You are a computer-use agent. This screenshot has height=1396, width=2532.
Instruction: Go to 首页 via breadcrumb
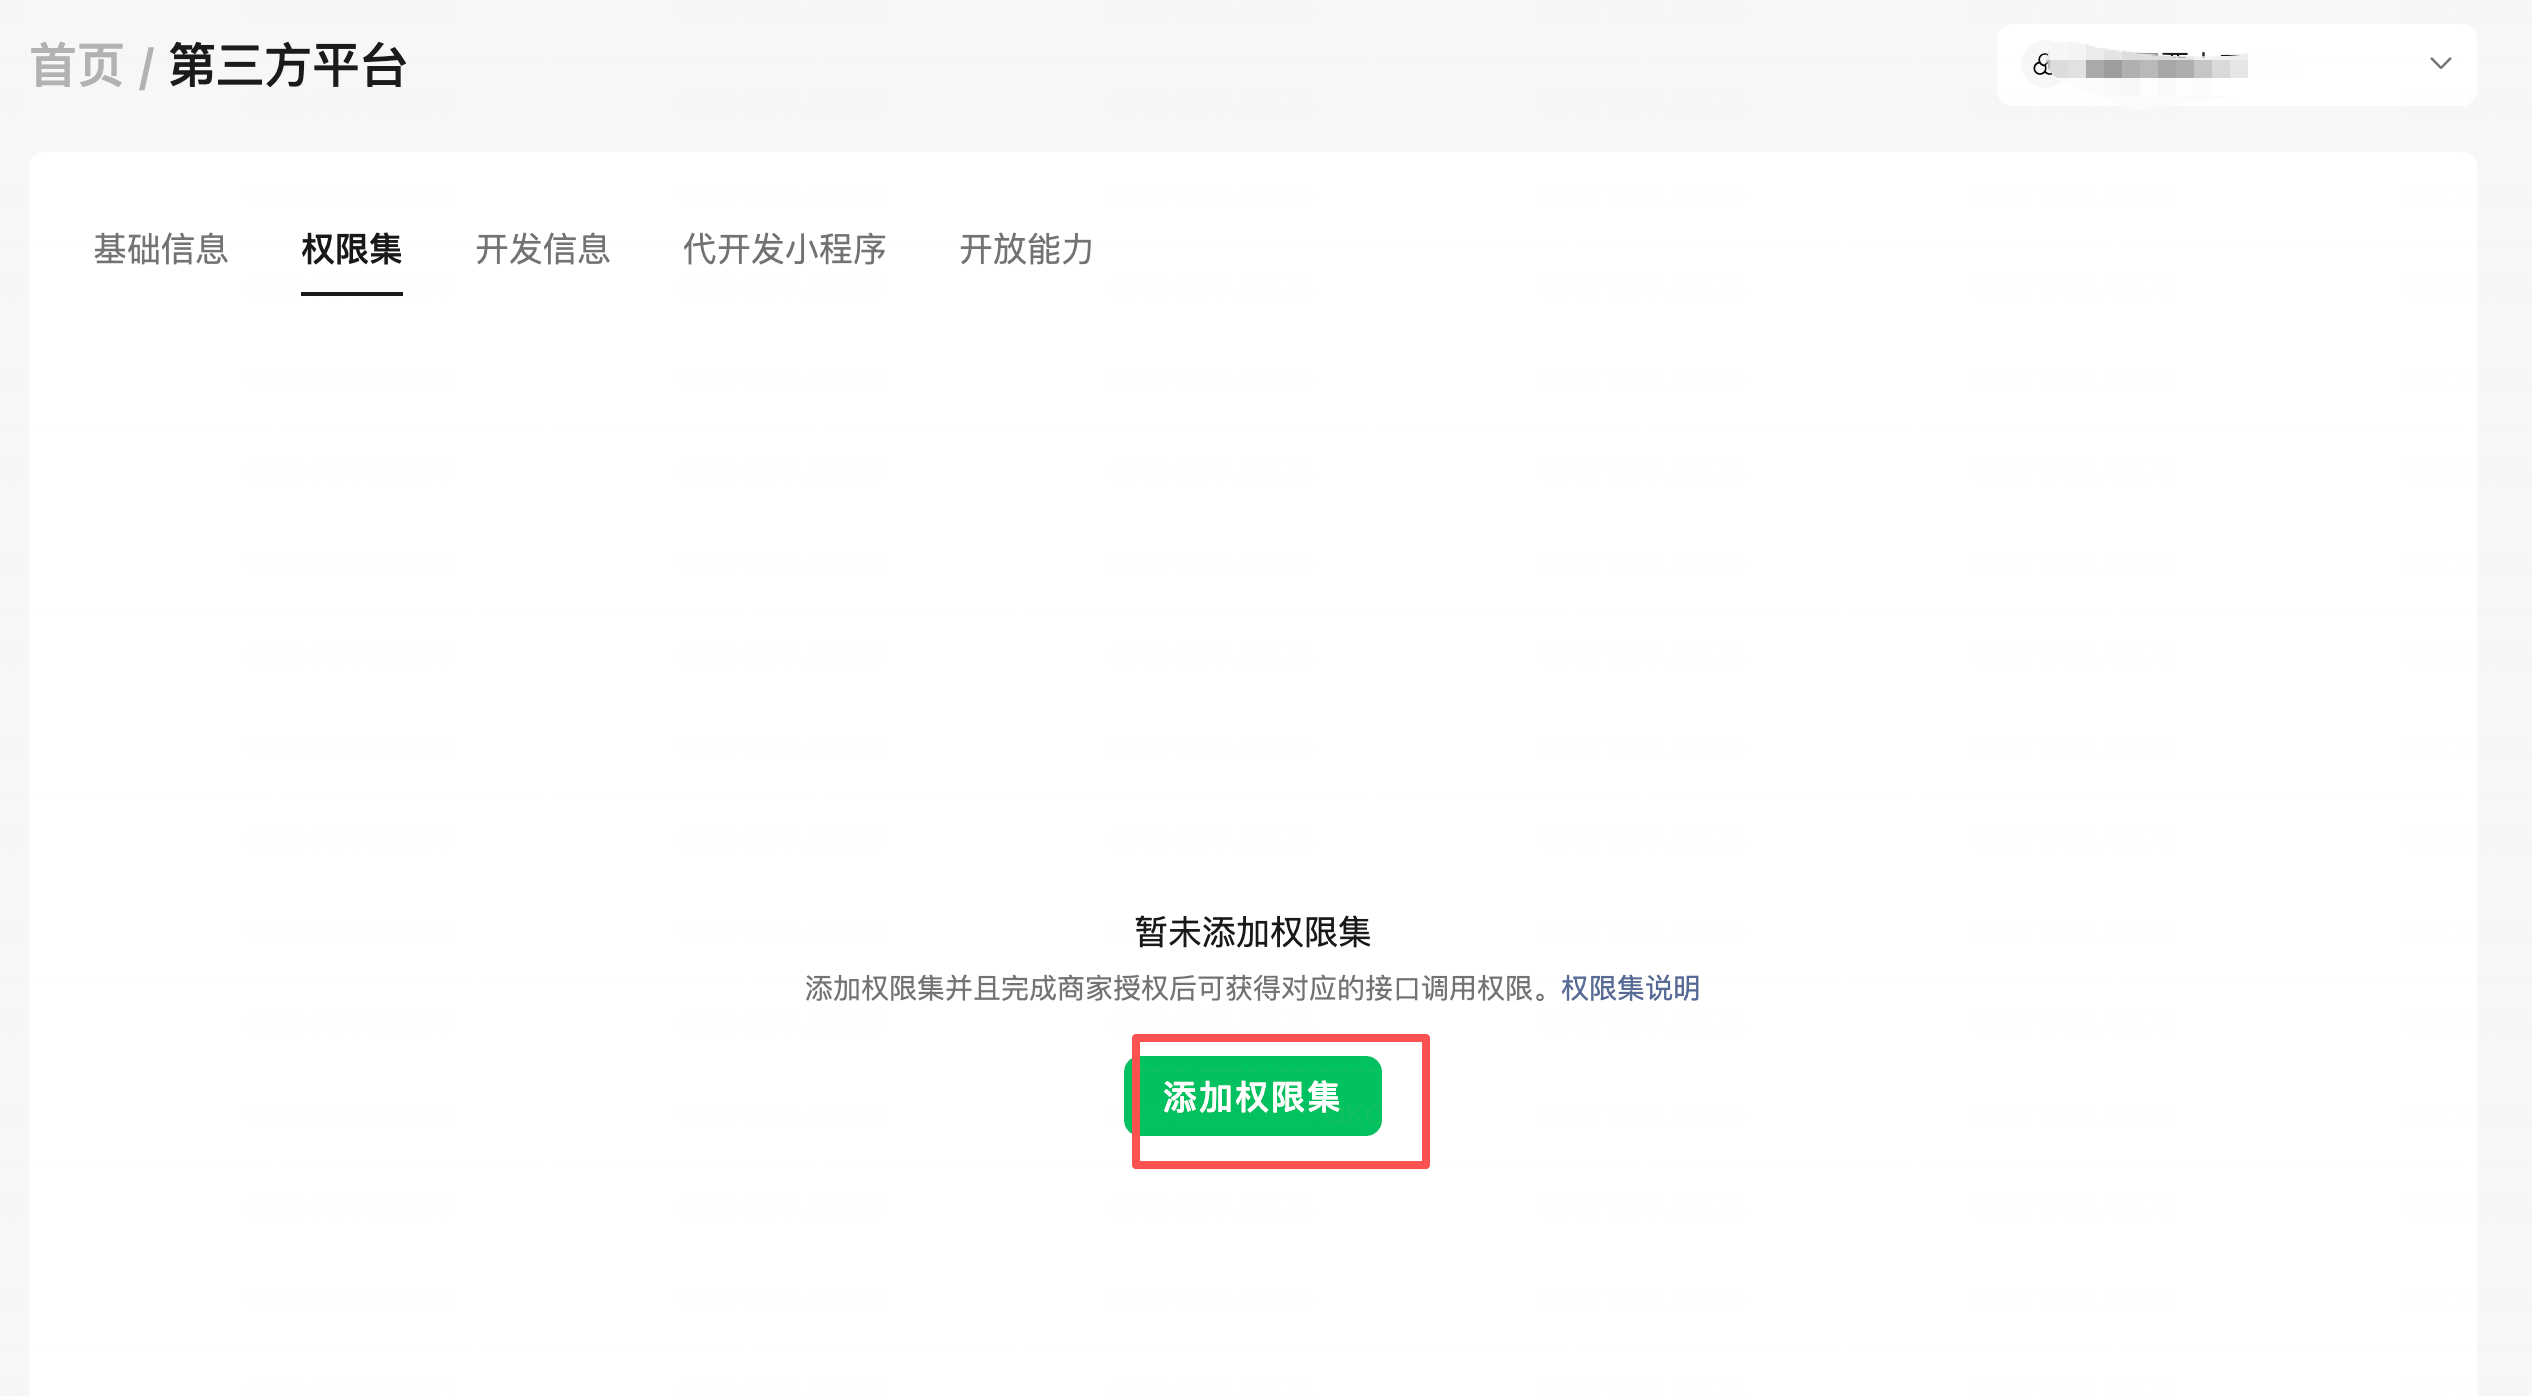[x=76, y=66]
